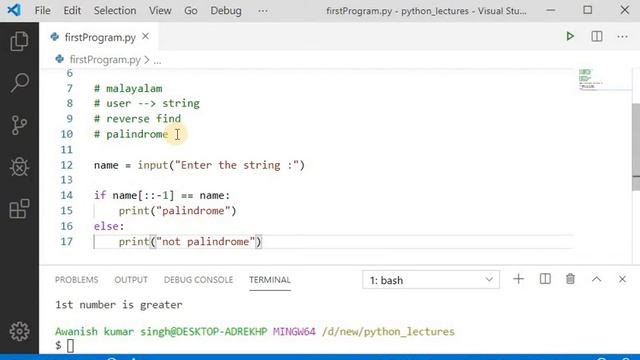Screen dimensions: 640x360
Task: Maximize panel size with up chevron
Action: [596, 279]
